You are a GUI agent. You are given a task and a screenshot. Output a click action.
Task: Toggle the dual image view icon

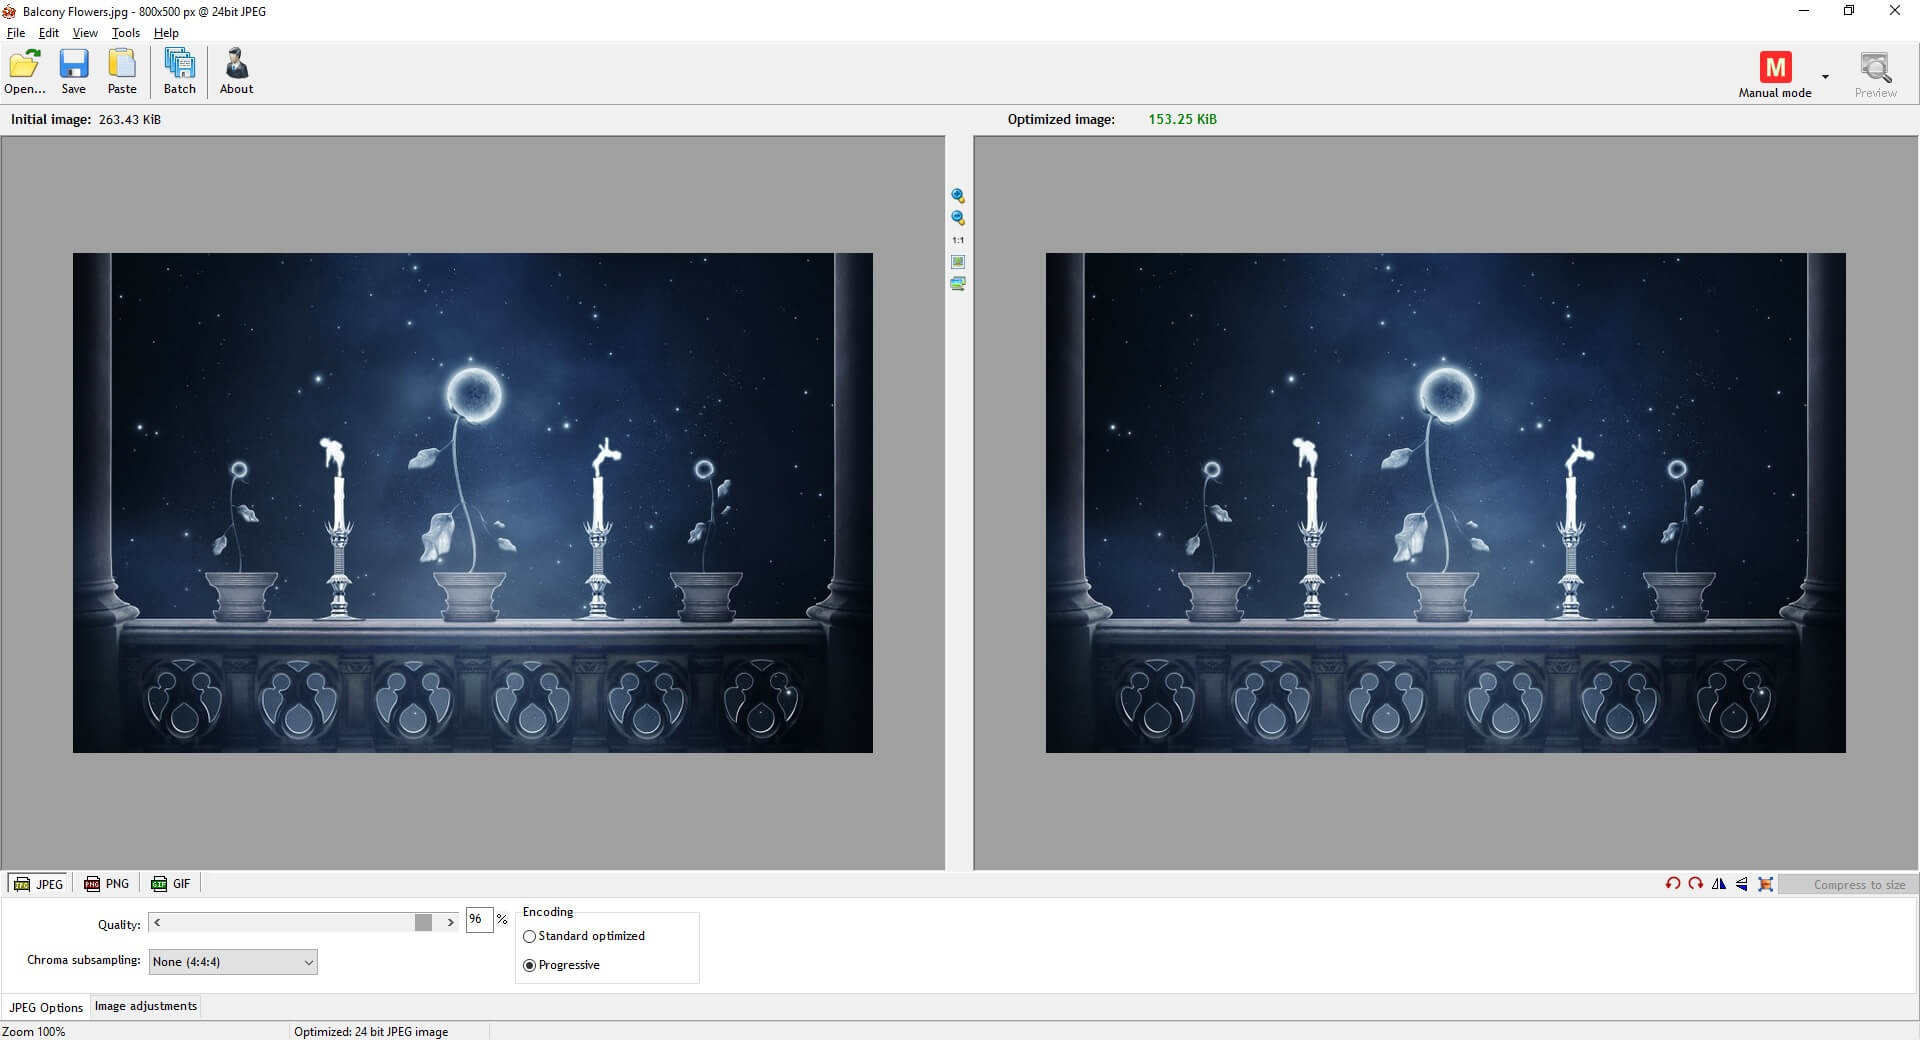coord(958,284)
